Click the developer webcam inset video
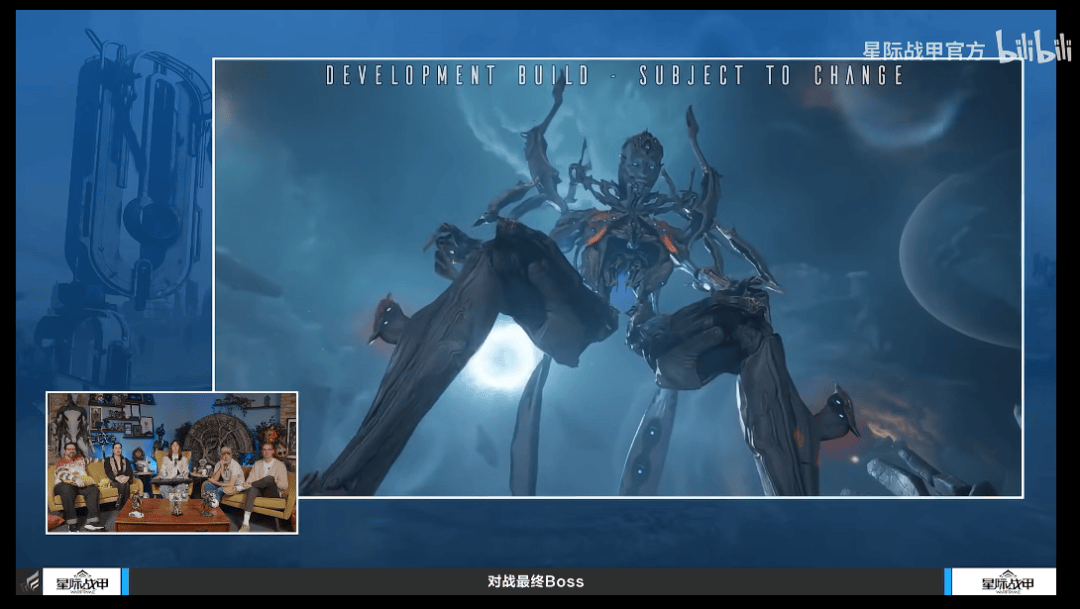1080x609 pixels. click(x=172, y=462)
